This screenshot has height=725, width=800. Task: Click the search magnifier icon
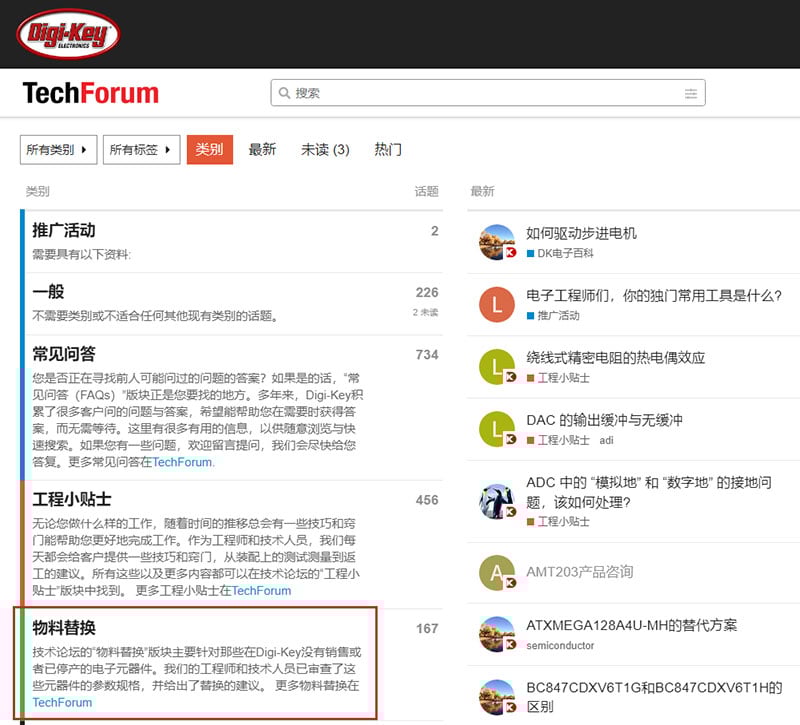pos(286,92)
